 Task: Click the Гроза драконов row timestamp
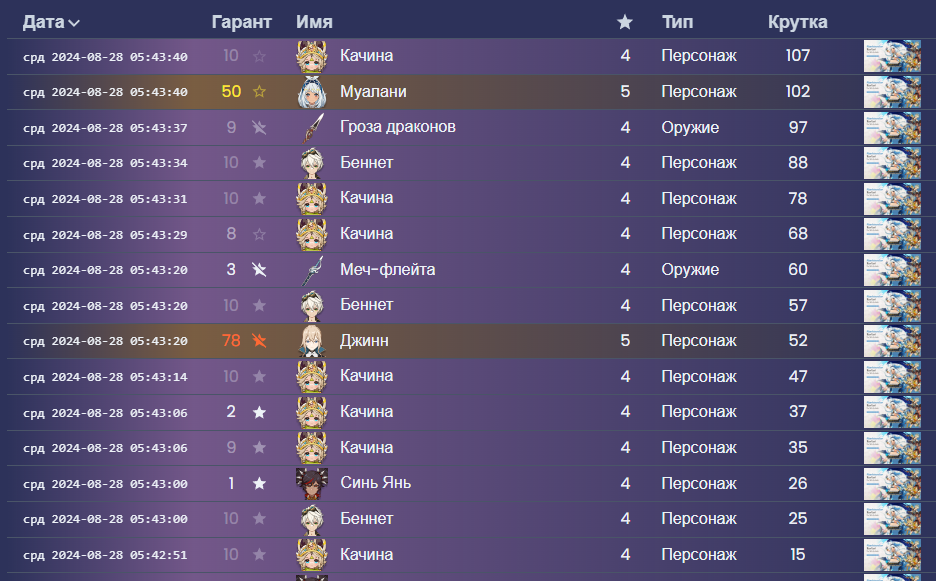(105, 128)
